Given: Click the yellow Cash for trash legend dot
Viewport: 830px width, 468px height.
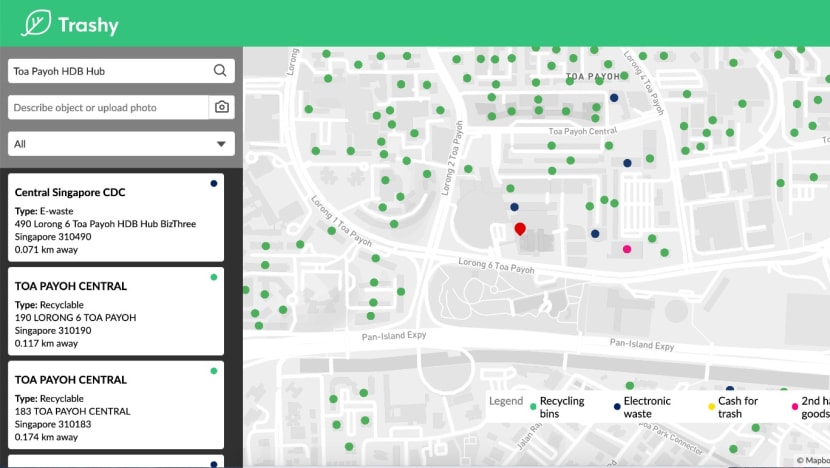Looking at the screenshot, I should pyautogui.click(x=711, y=407).
